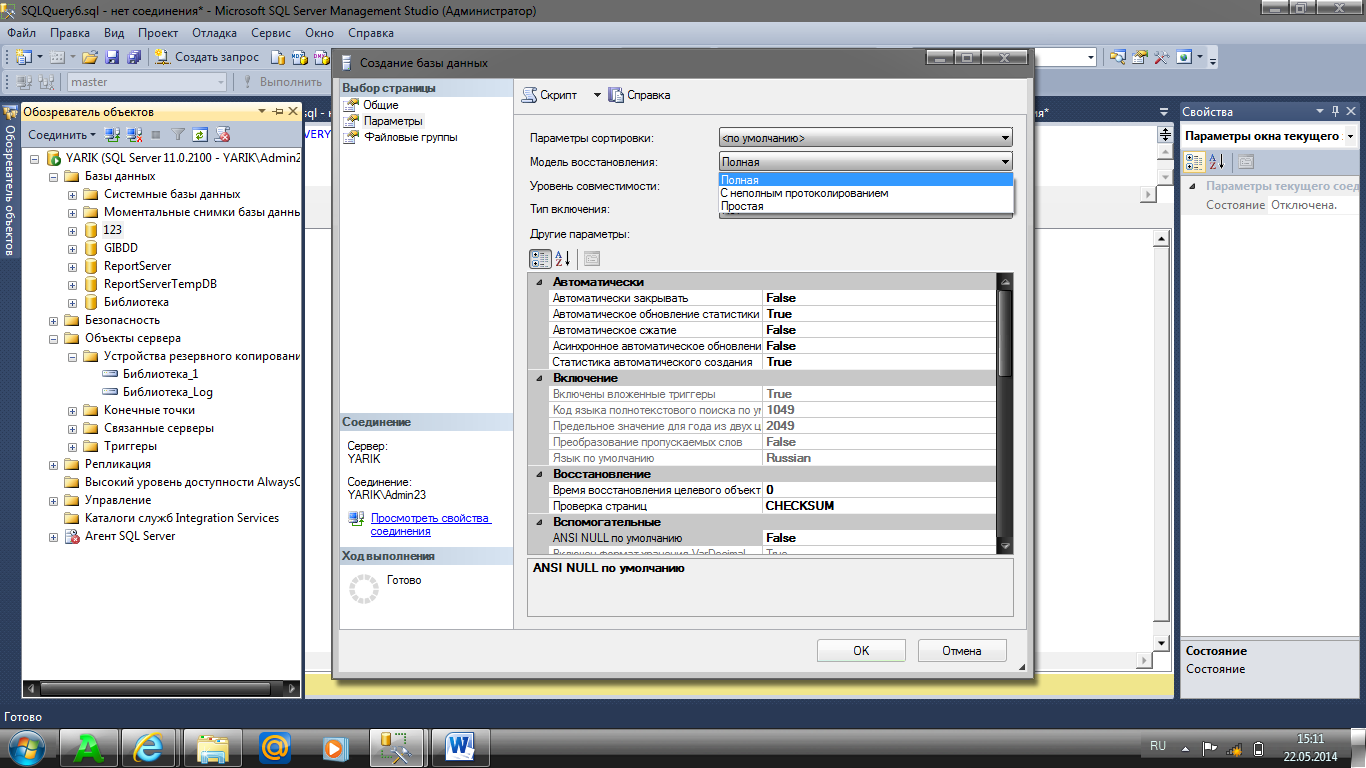Collapse the Объекты сервера node
1366x768 pixels.
[x=54, y=338]
